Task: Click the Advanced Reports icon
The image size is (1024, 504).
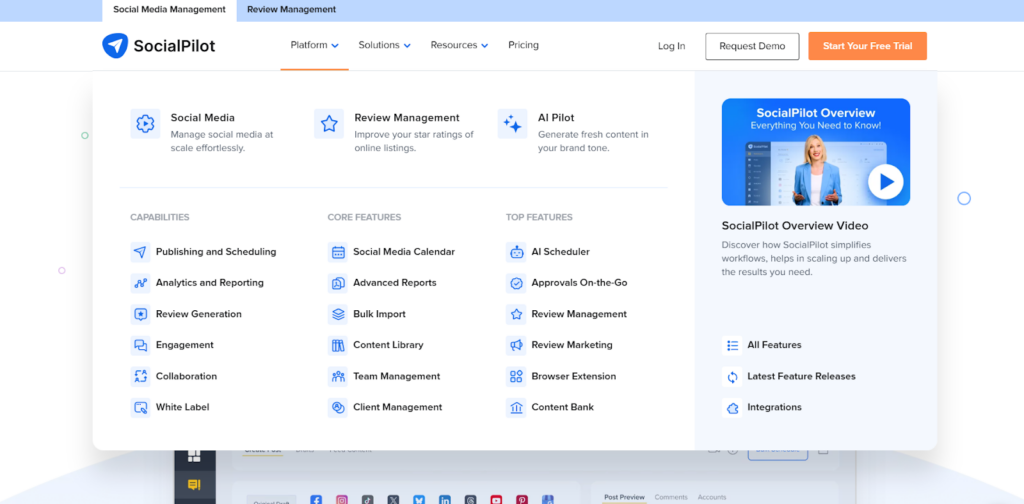Action: (338, 283)
